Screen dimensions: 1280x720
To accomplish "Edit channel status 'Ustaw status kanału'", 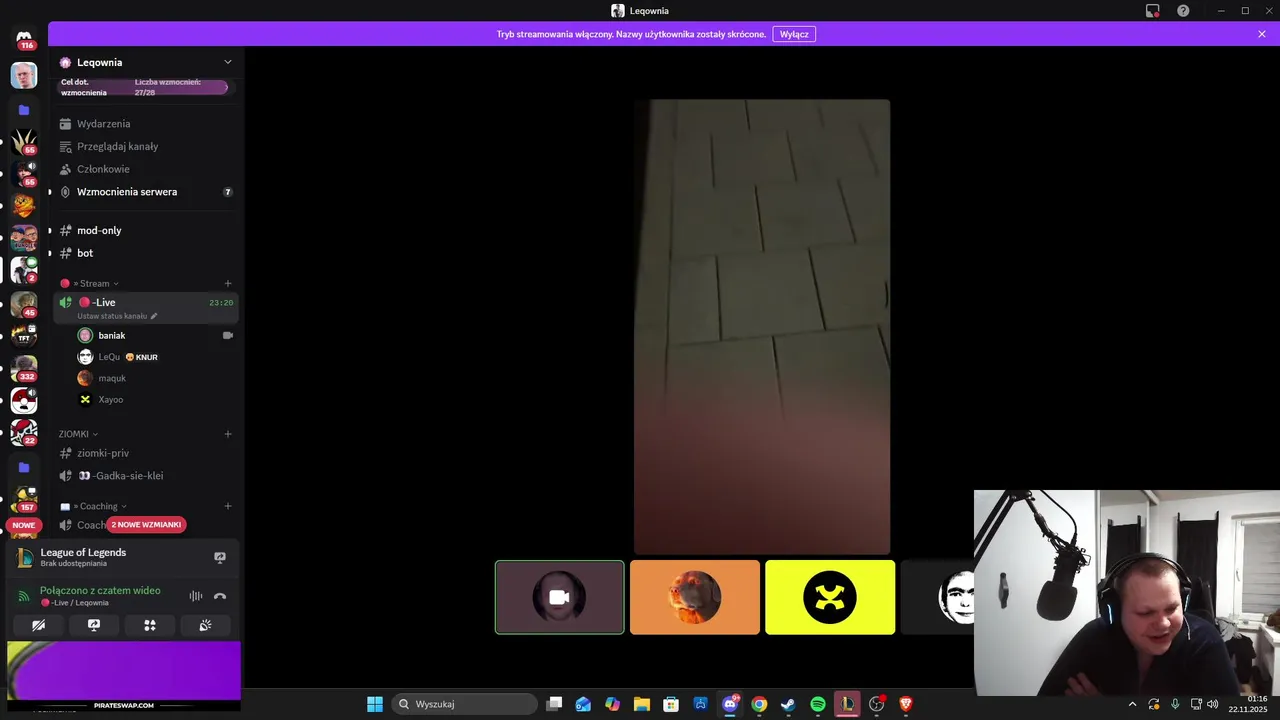I will click(x=117, y=316).
